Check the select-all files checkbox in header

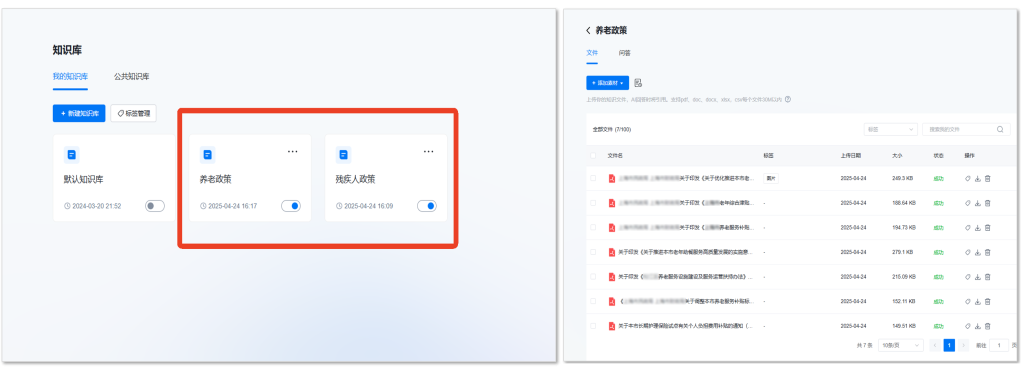click(593, 155)
